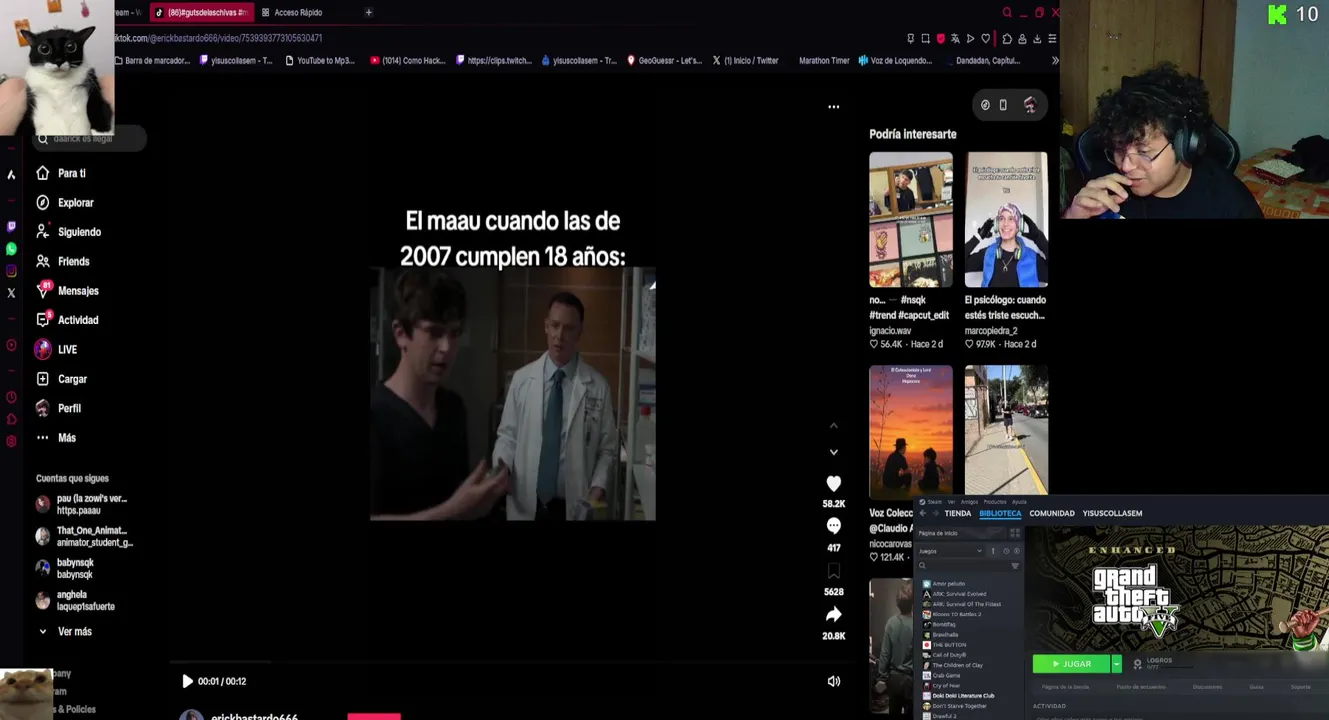1329x720 pixels.
Task: Open the comments bubble (417)
Action: [834, 526]
